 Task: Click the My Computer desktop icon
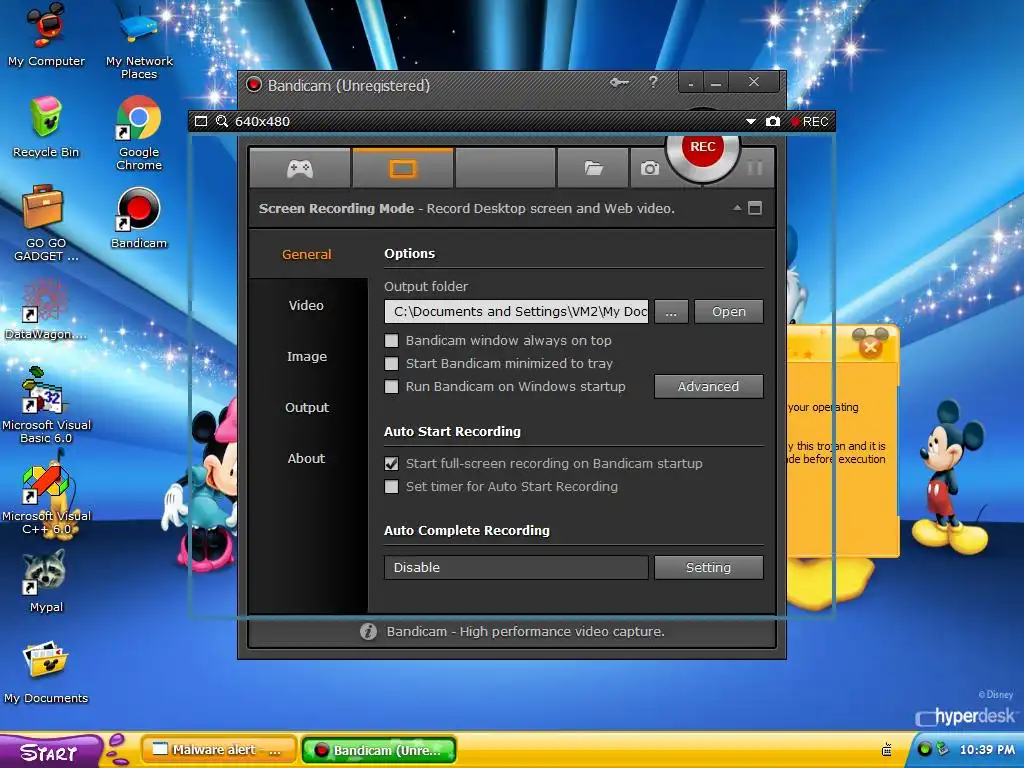pos(46,34)
